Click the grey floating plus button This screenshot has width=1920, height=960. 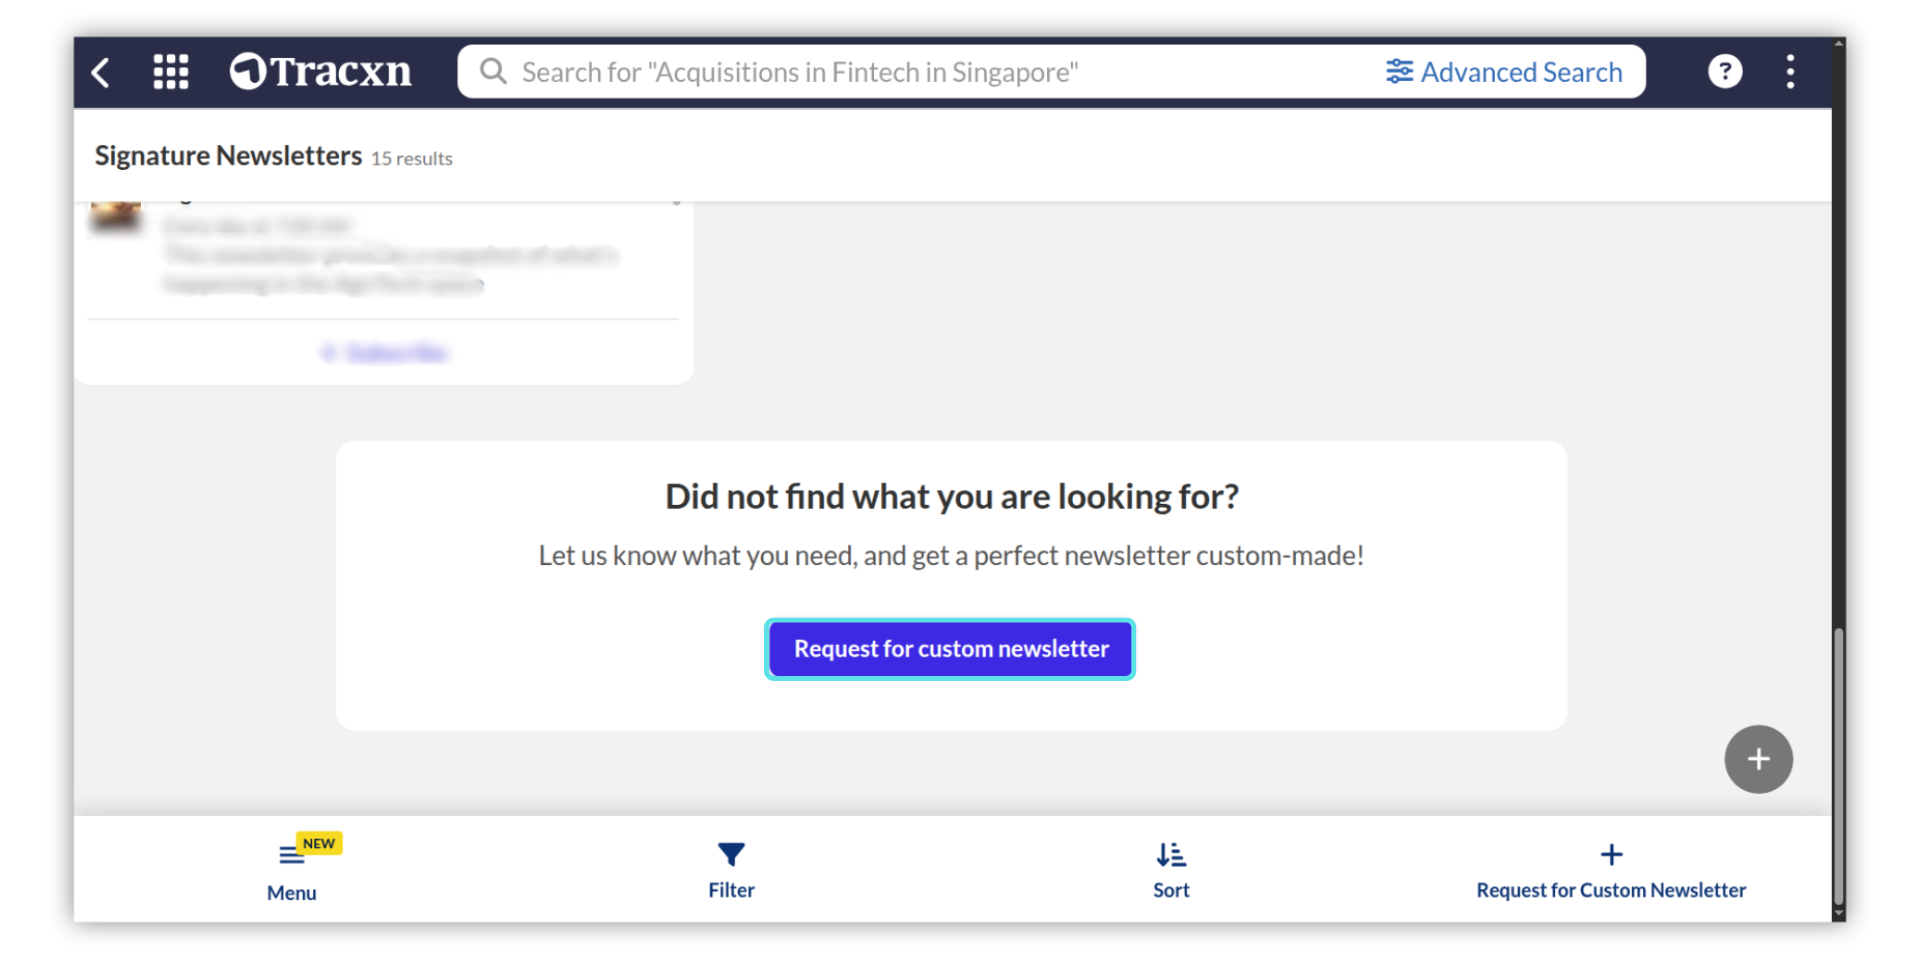point(1757,759)
